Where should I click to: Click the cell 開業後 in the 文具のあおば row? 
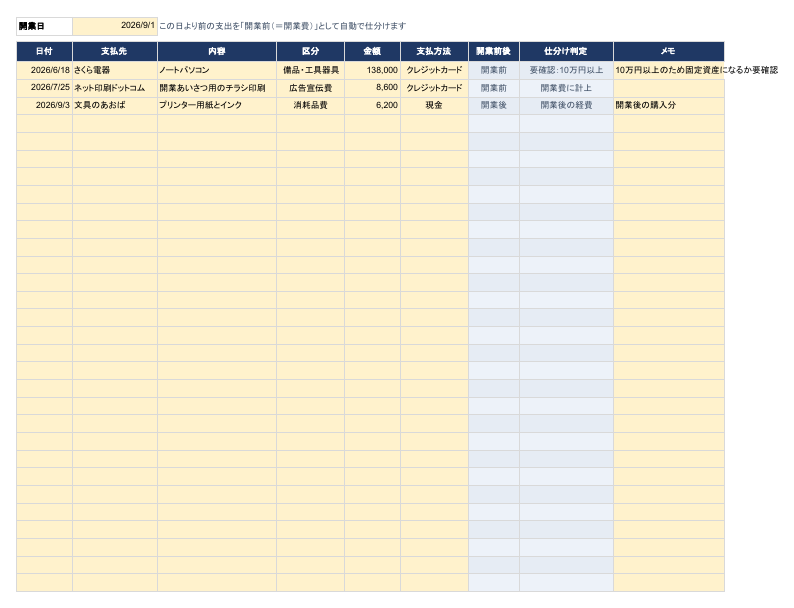(494, 105)
